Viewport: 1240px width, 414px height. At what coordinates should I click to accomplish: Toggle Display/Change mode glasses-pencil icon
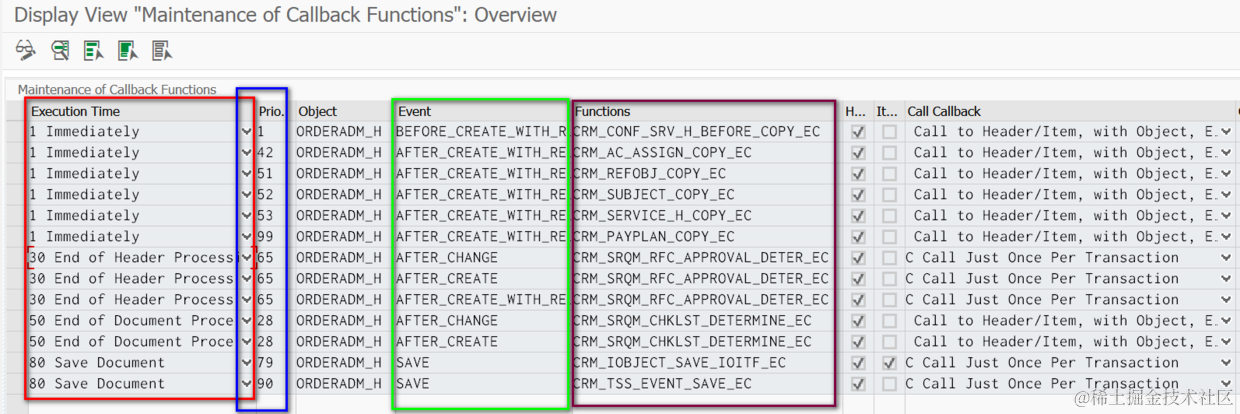click(26, 50)
